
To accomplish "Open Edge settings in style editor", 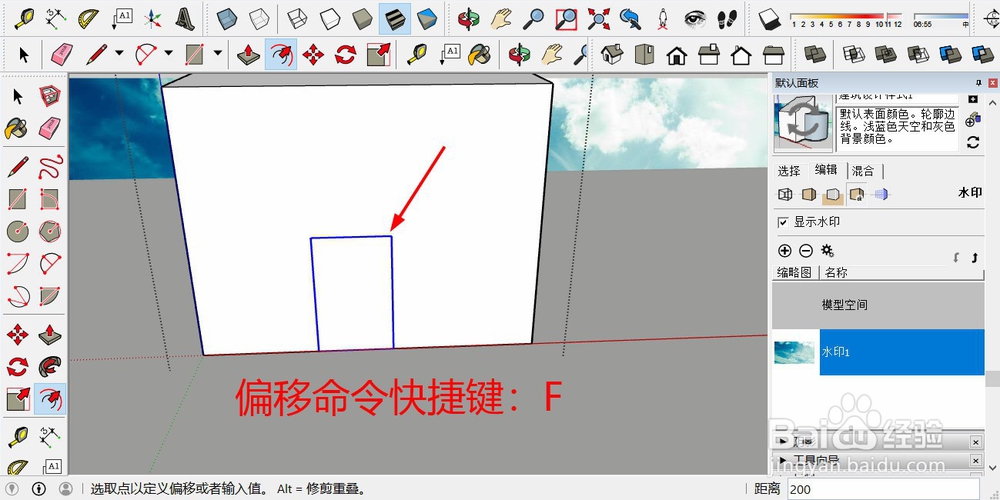I will (x=785, y=195).
